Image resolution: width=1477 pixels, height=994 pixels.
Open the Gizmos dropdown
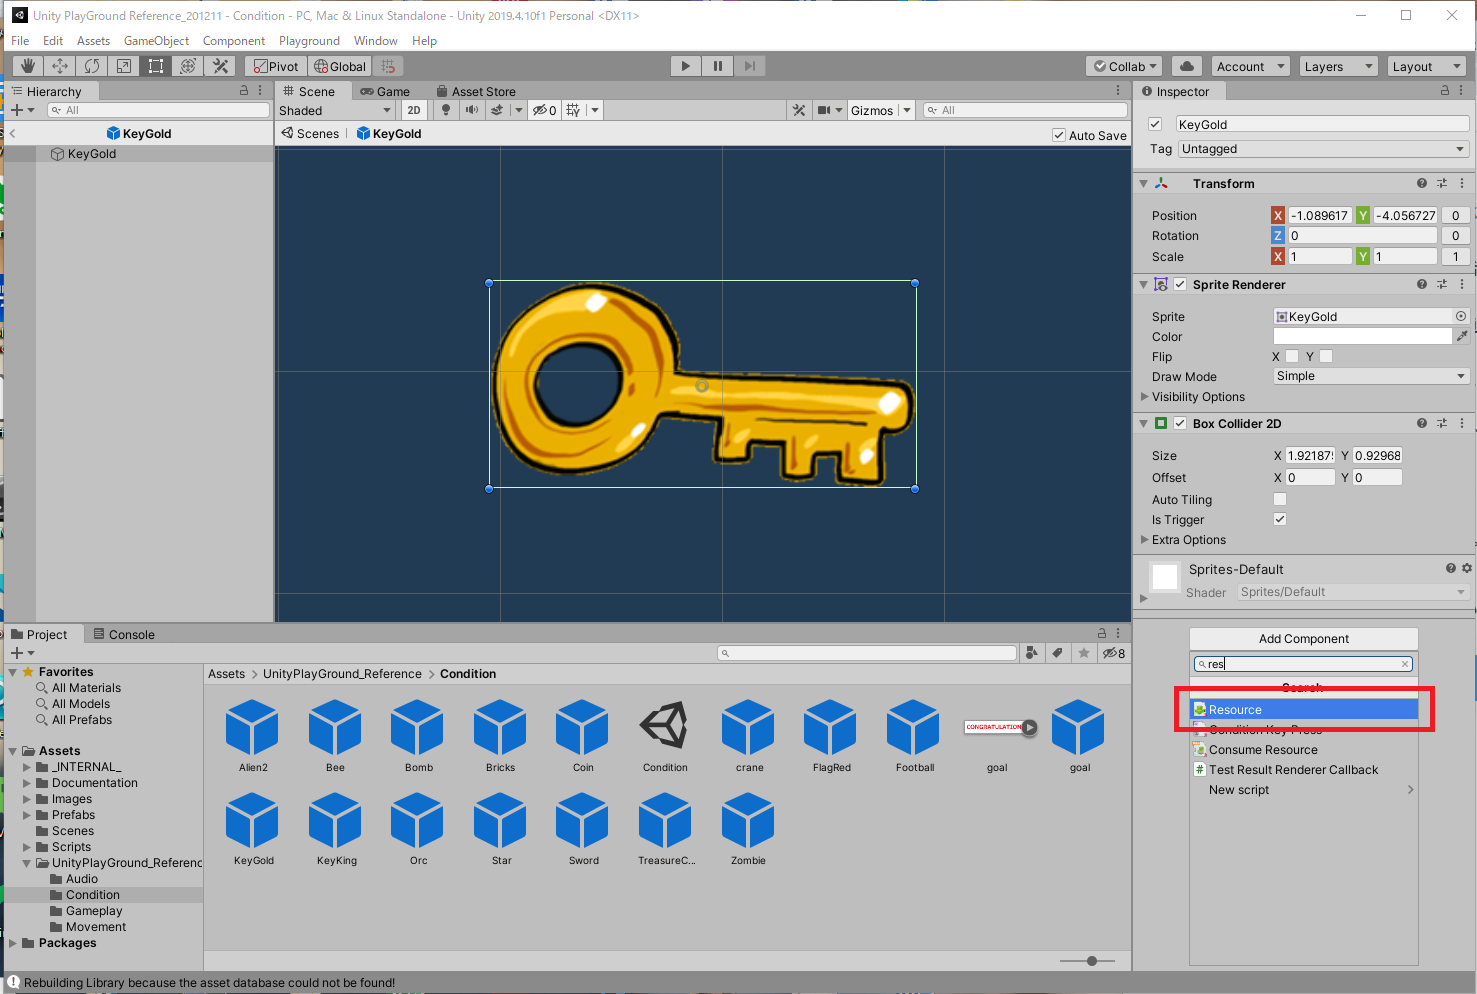881,110
